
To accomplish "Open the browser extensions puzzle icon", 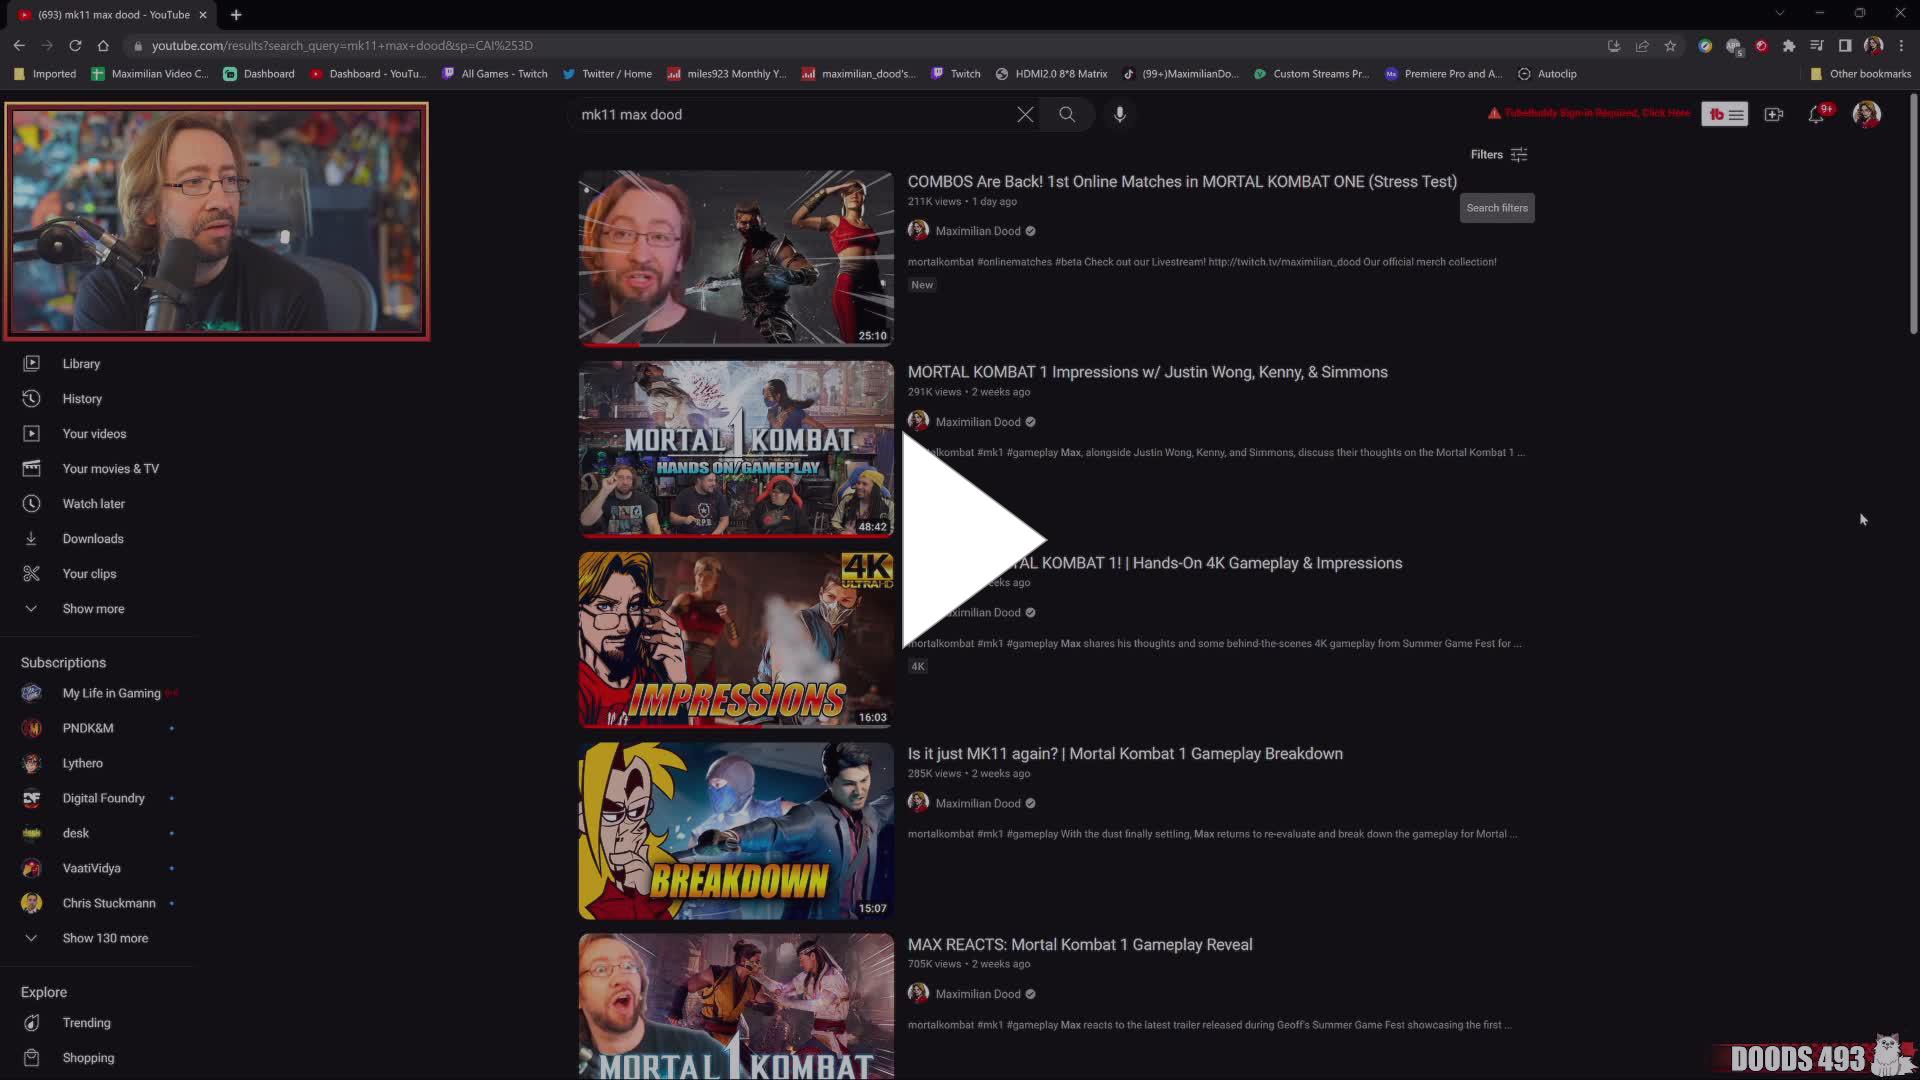I will pyautogui.click(x=1789, y=45).
